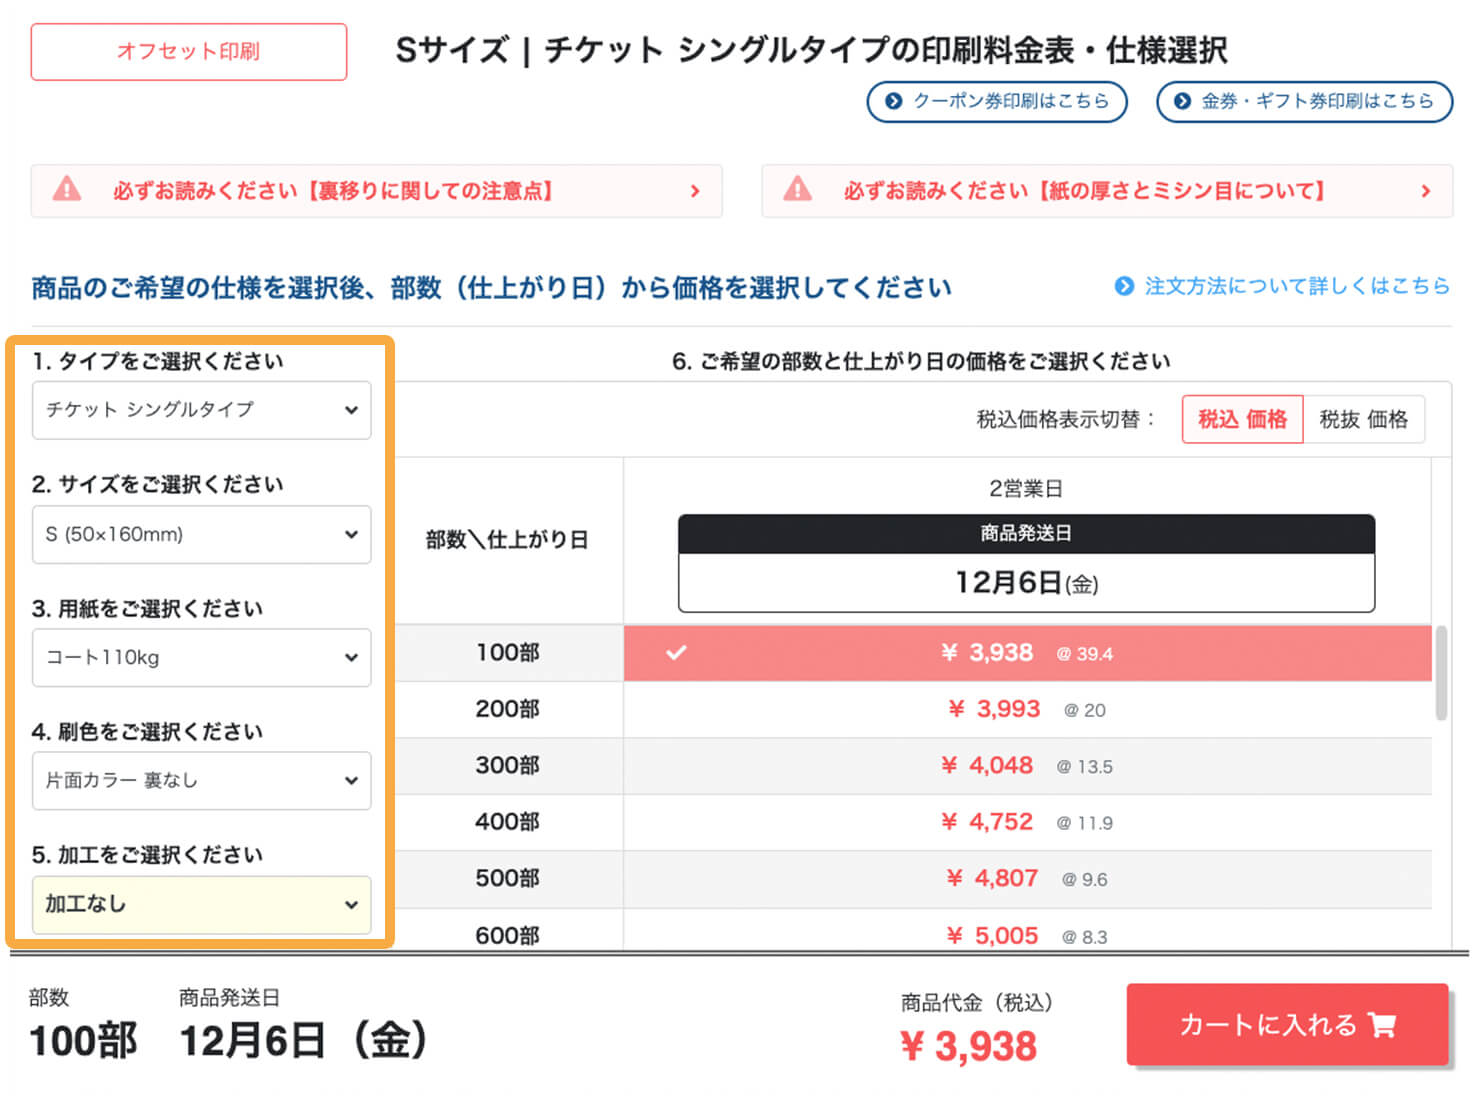The height and width of the screenshot is (1120, 1480).
Task: Click the warning triangle icon beside 紙の厚さ notice
Action: (x=798, y=190)
